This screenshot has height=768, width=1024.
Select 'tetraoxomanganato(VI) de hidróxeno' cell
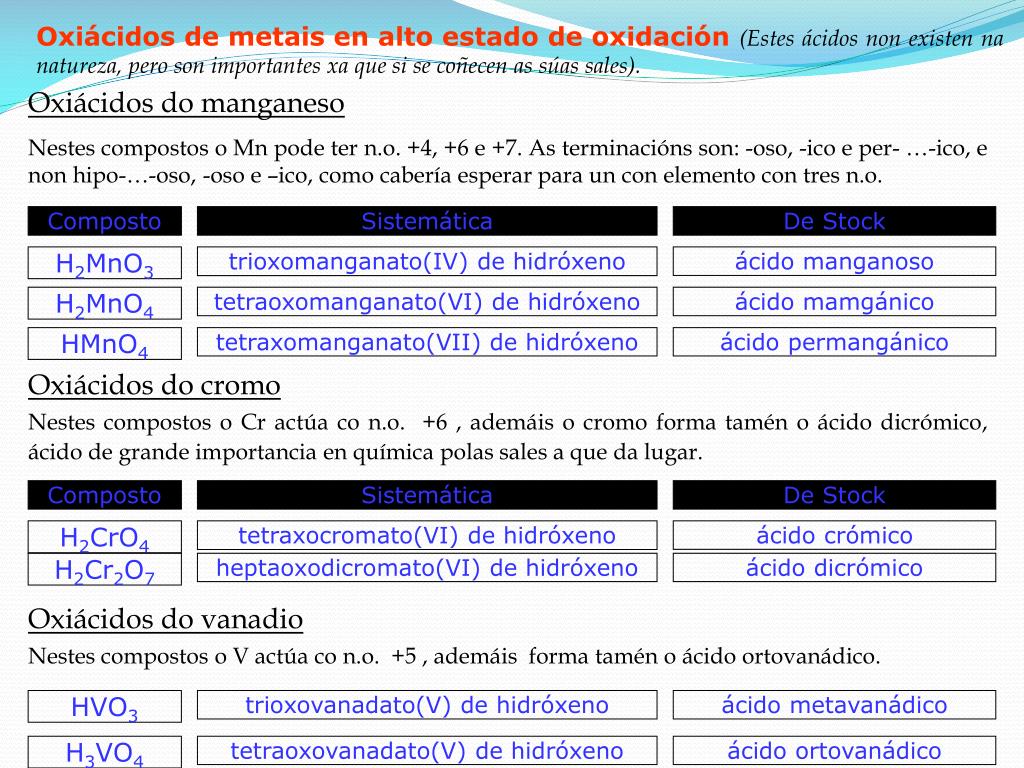click(x=427, y=302)
